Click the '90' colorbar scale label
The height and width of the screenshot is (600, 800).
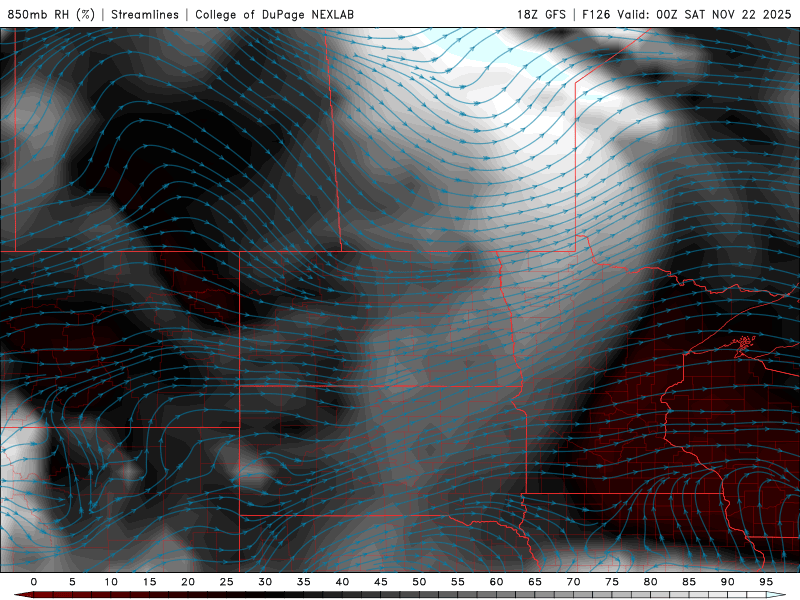click(x=727, y=582)
